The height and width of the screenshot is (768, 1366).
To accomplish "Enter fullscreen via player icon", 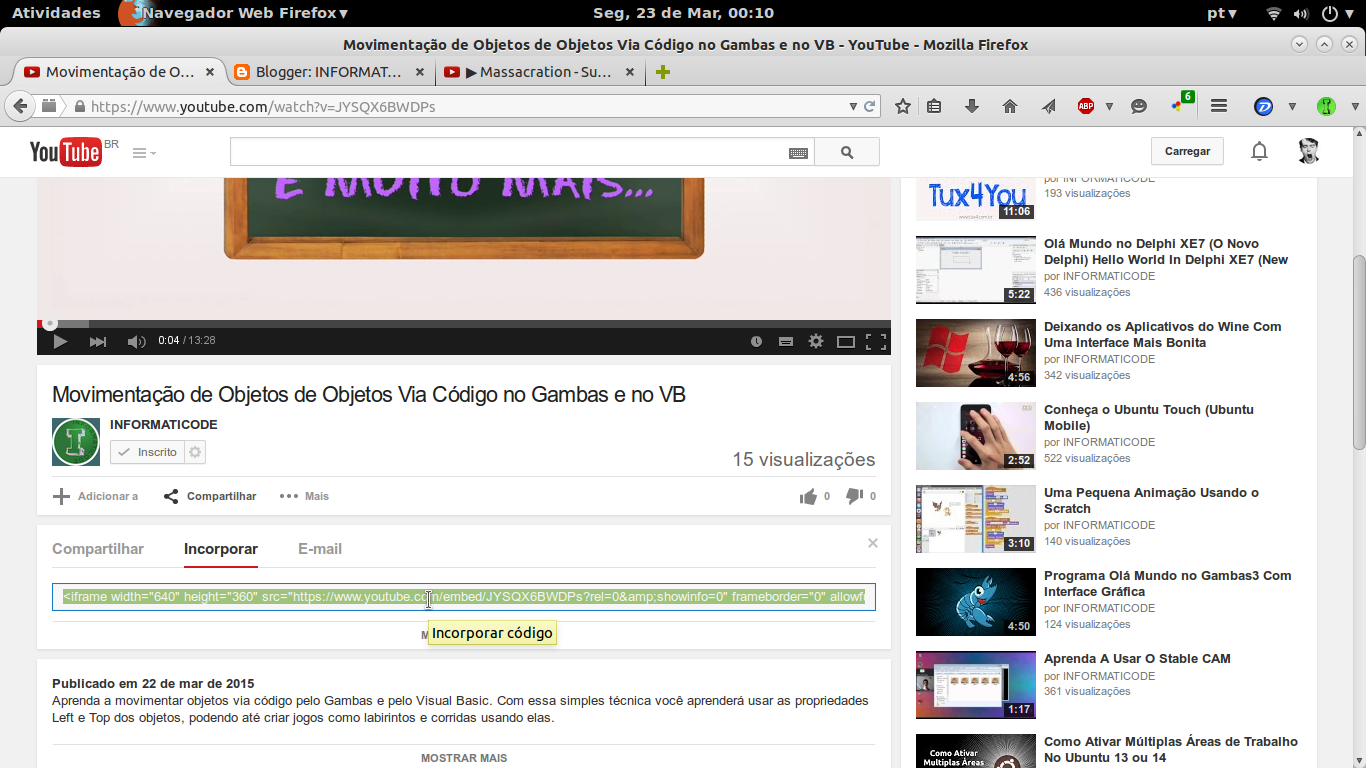I will coord(876,341).
